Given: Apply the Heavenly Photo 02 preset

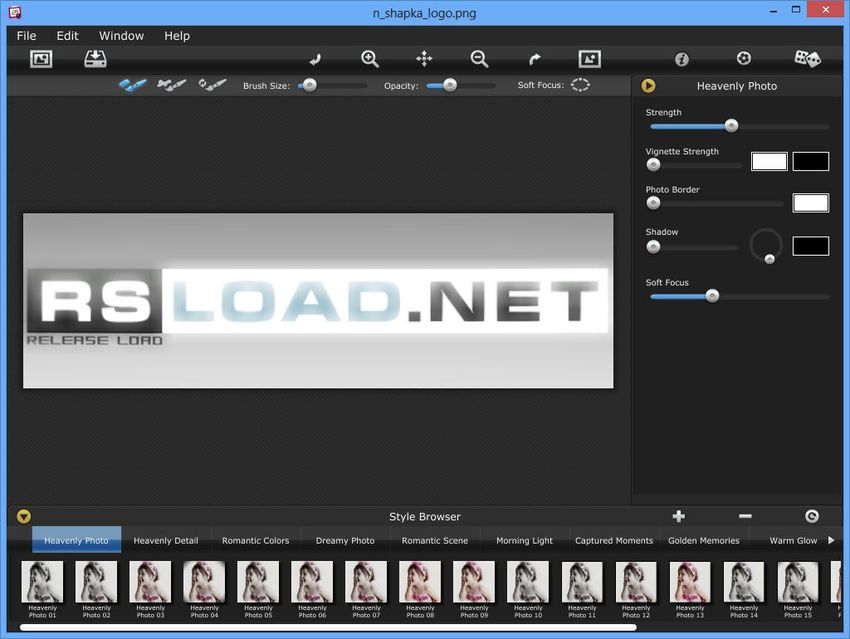Looking at the screenshot, I should (96, 589).
